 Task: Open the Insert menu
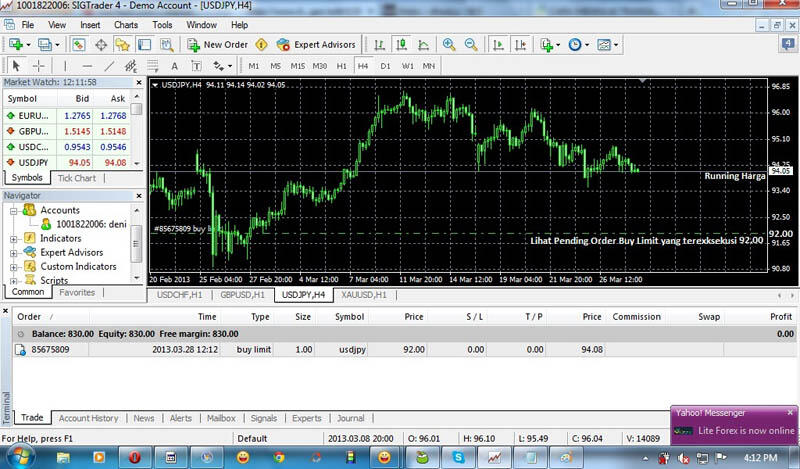coord(90,24)
